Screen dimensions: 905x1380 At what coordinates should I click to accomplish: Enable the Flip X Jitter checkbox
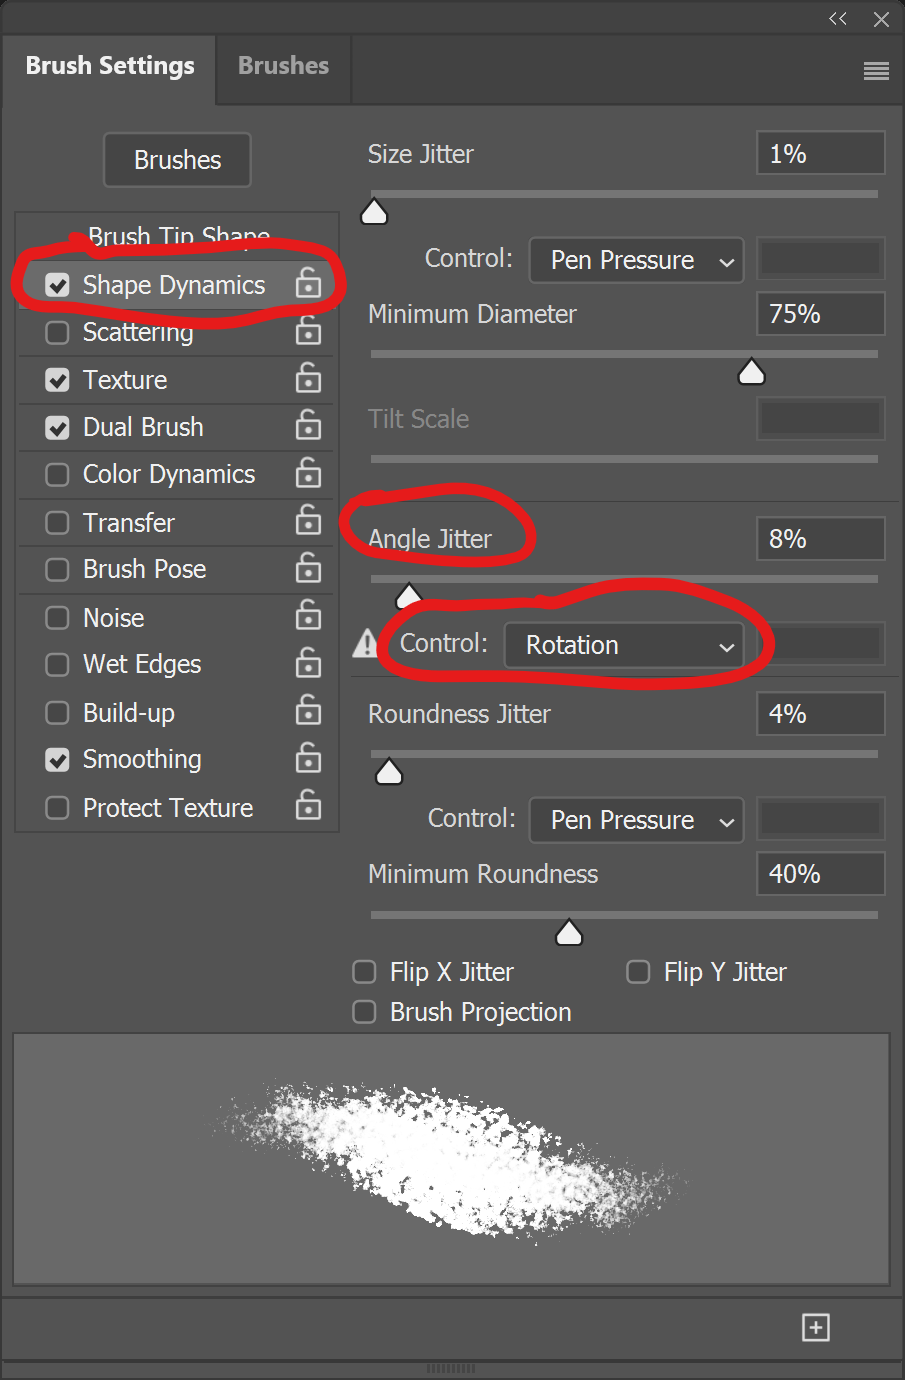pyautogui.click(x=365, y=972)
